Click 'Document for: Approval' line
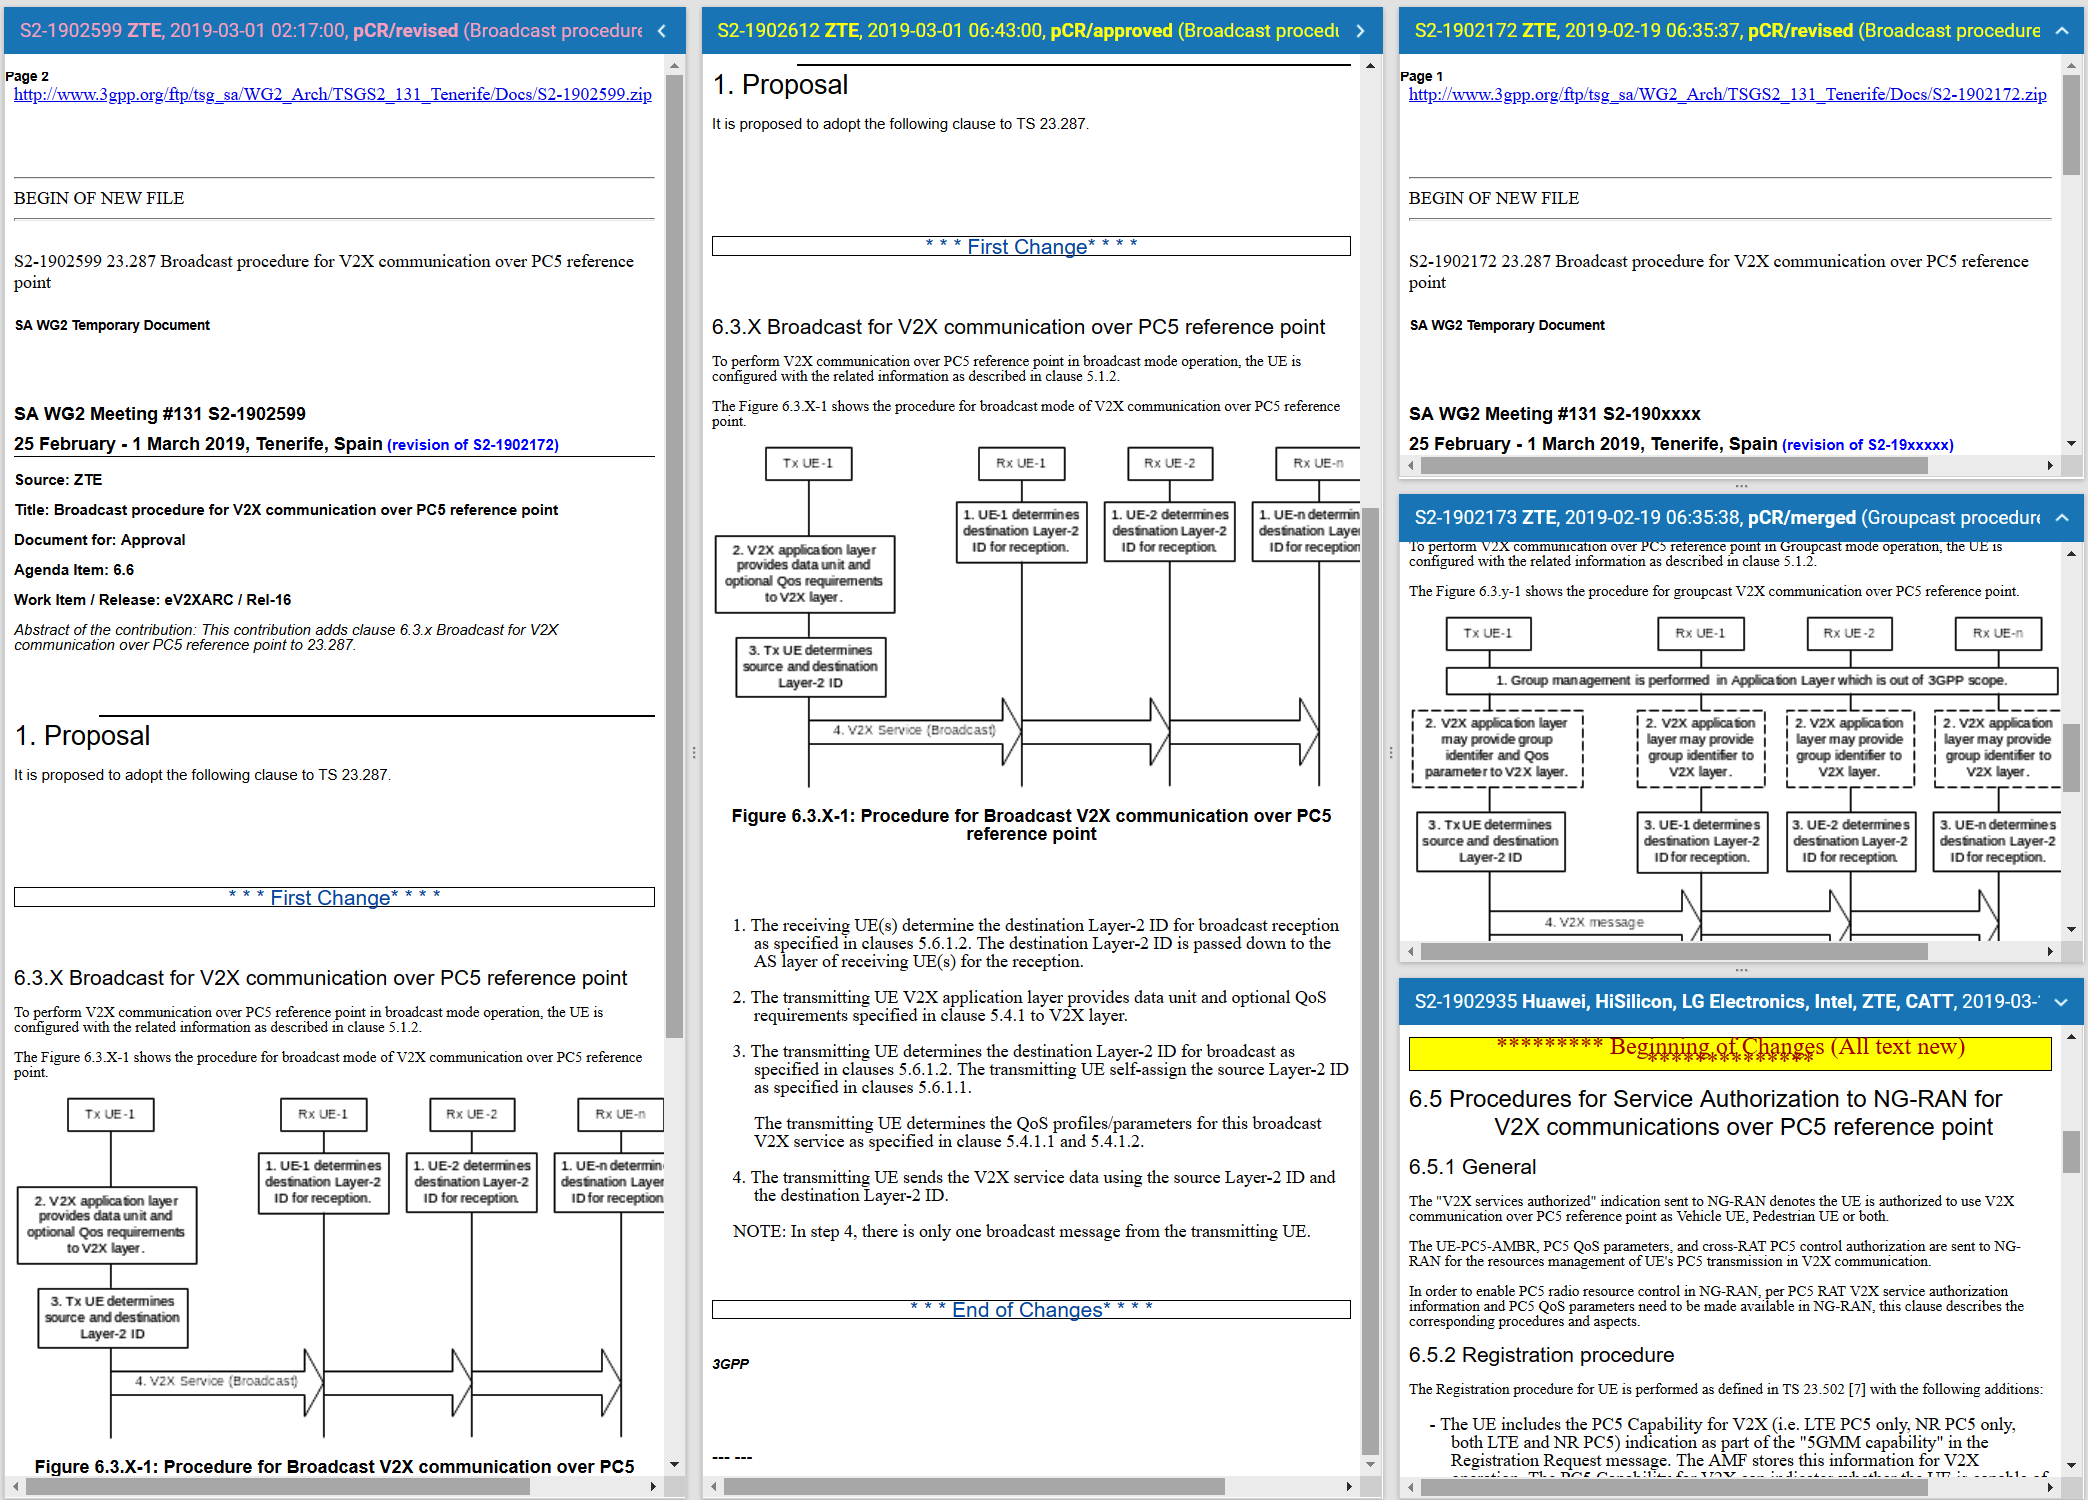Screen dimensions: 2088x1500 tap(100, 540)
